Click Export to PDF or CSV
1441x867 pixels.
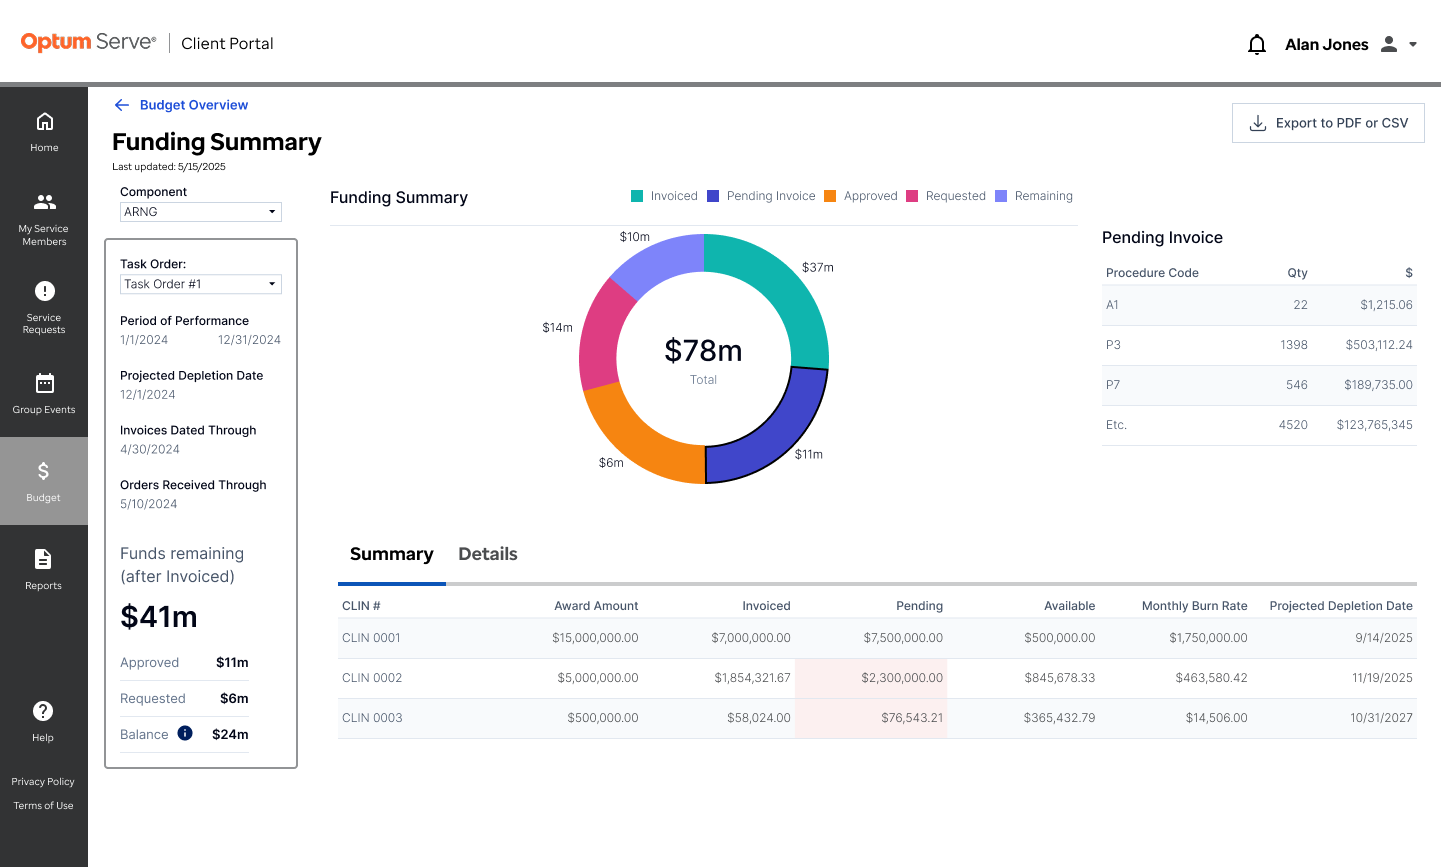[x=1328, y=123]
